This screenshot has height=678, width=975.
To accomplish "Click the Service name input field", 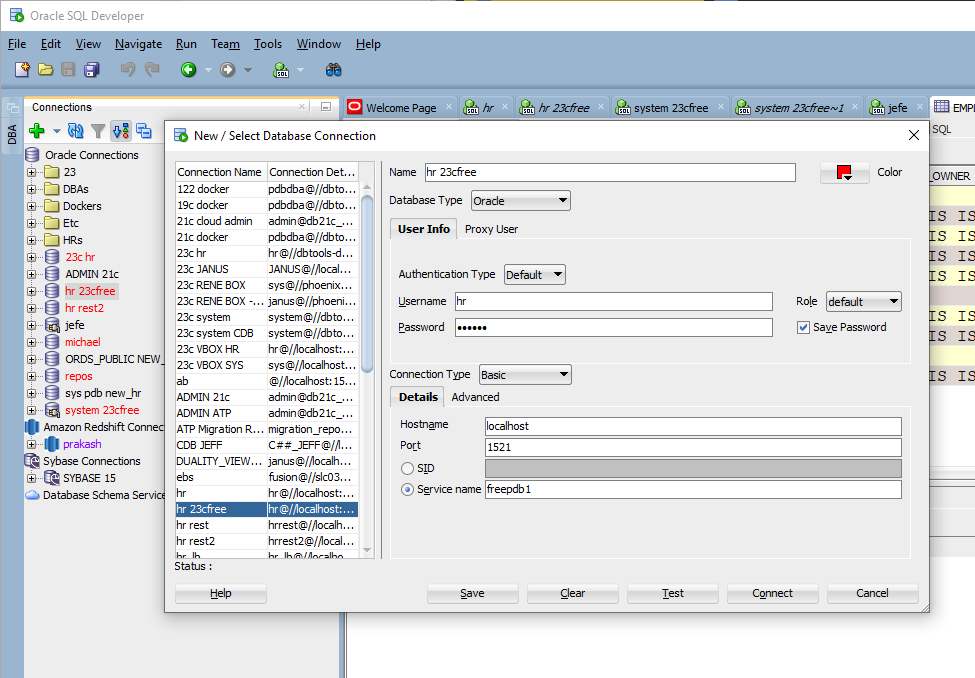I will point(693,490).
